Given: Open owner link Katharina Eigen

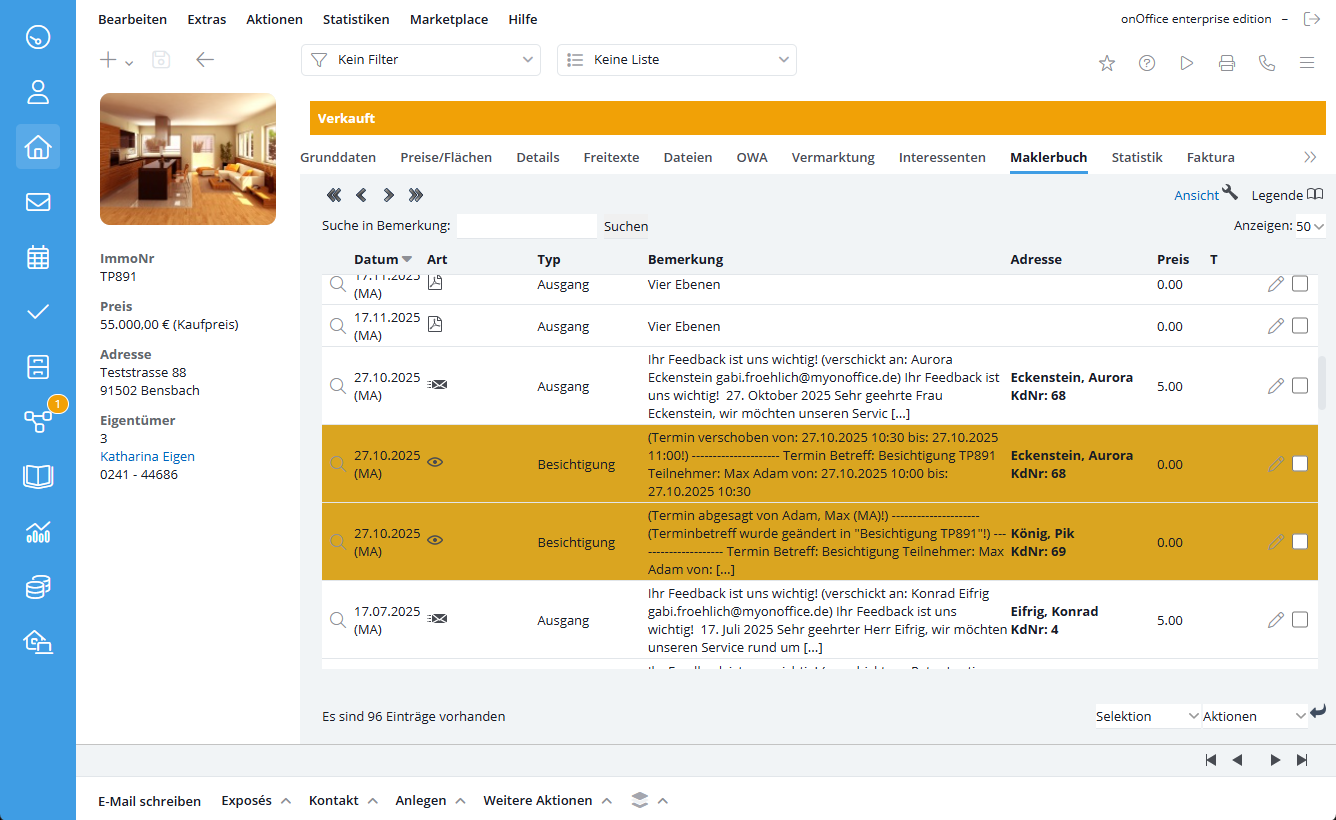Looking at the screenshot, I should click(x=147, y=456).
